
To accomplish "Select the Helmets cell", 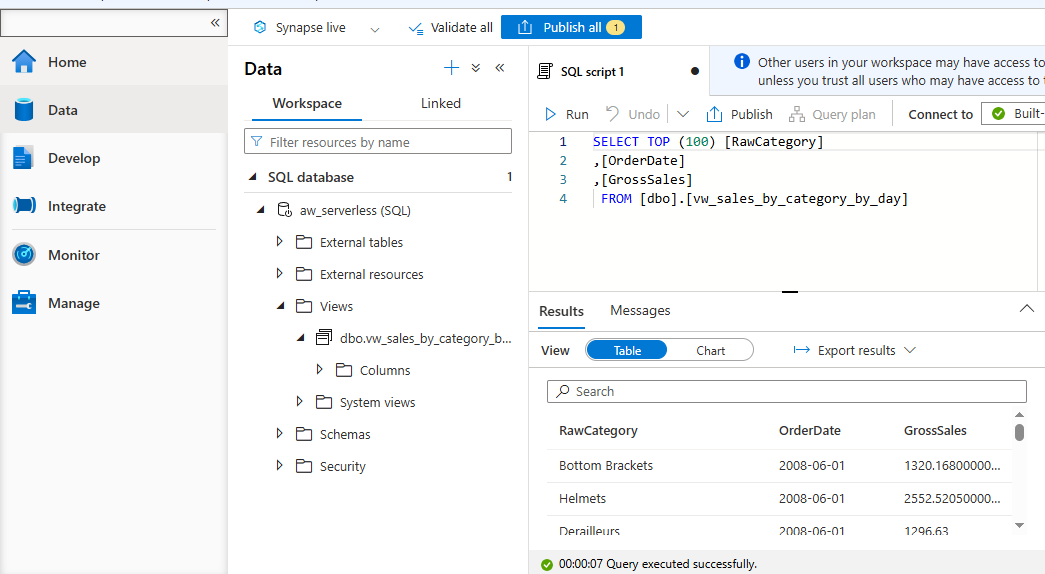I will point(582,498).
